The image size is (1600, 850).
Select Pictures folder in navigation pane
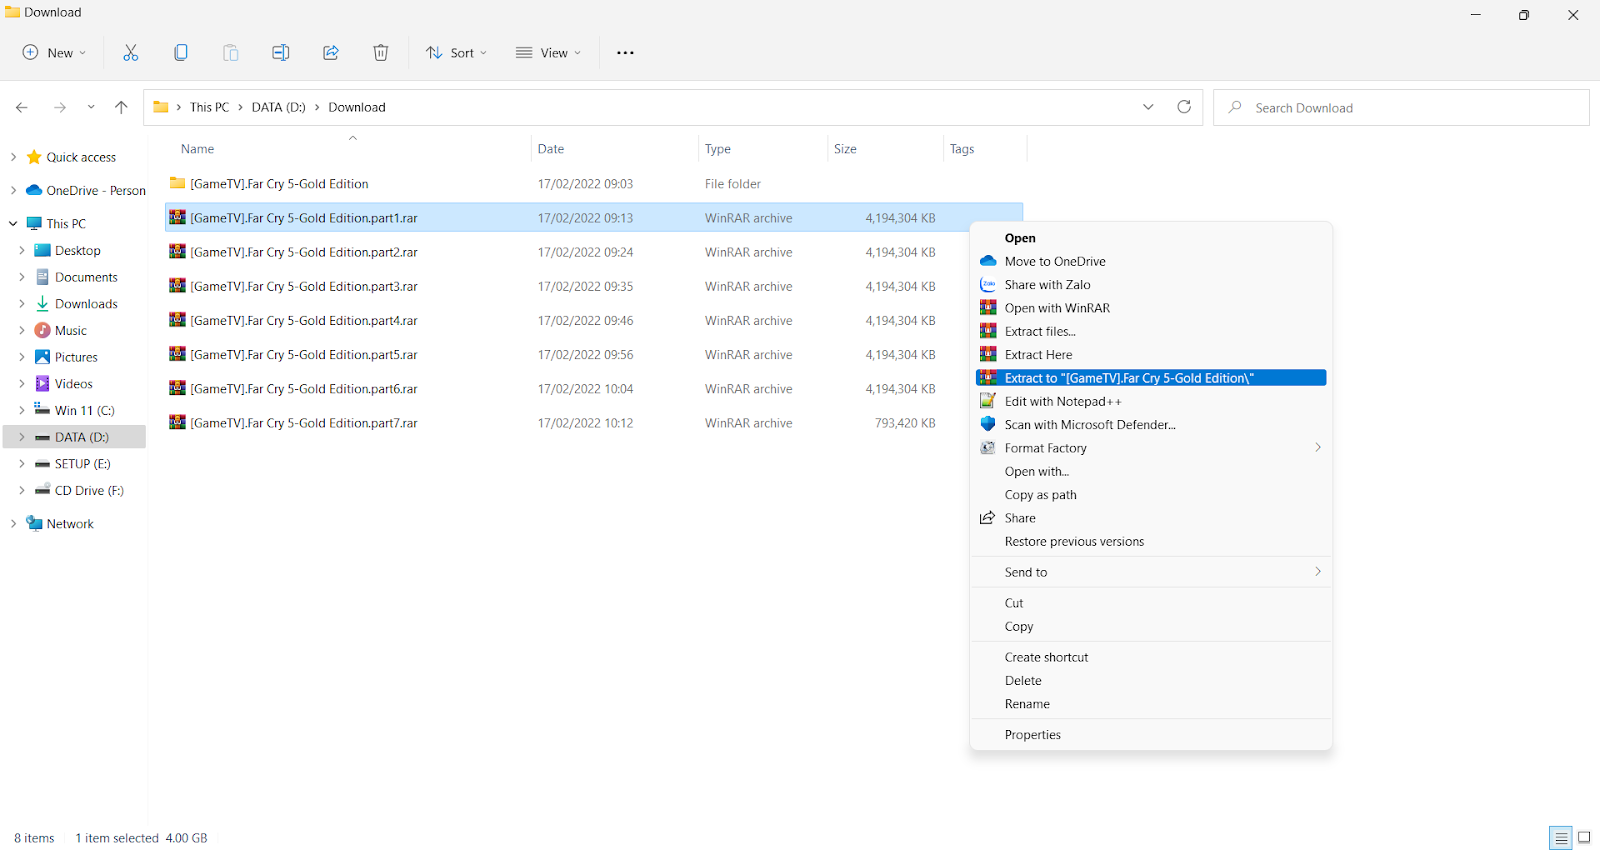[76, 357]
